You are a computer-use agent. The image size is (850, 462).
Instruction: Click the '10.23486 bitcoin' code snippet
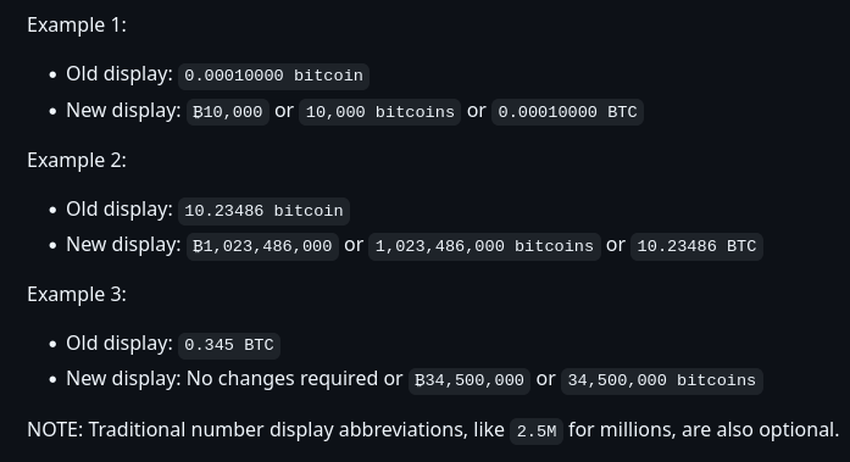tap(264, 211)
